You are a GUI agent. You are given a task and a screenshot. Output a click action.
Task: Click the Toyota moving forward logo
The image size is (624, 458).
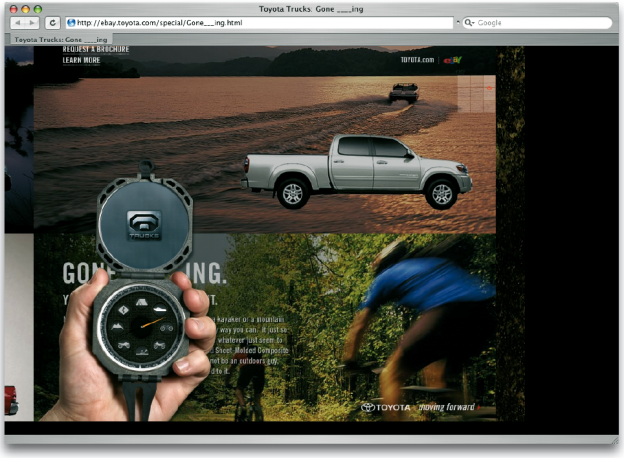421,407
